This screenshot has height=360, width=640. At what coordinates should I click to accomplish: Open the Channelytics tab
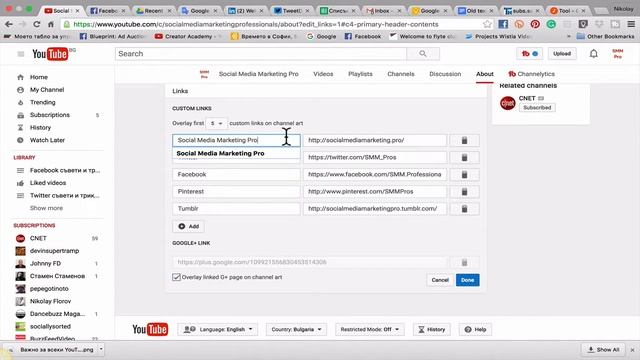tap(531, 74)
